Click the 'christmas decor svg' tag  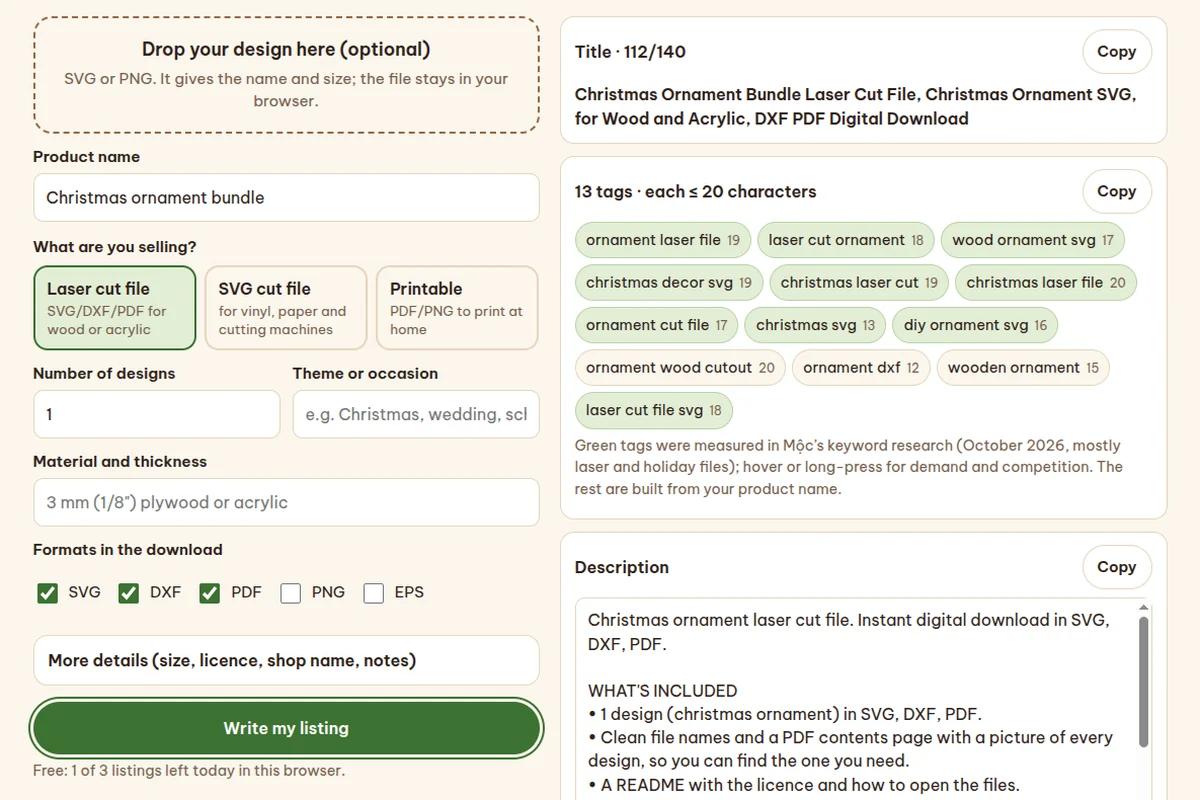coord(669,282)
